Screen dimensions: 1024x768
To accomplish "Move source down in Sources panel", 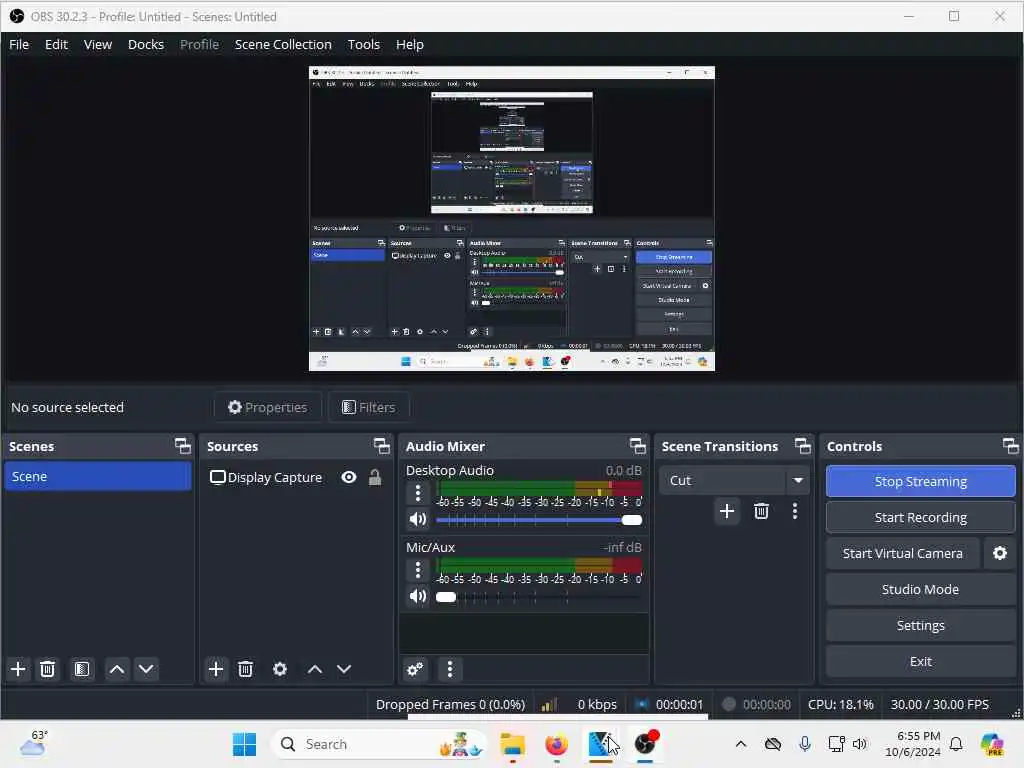I will pyautogui.click(x=344, y=669).
